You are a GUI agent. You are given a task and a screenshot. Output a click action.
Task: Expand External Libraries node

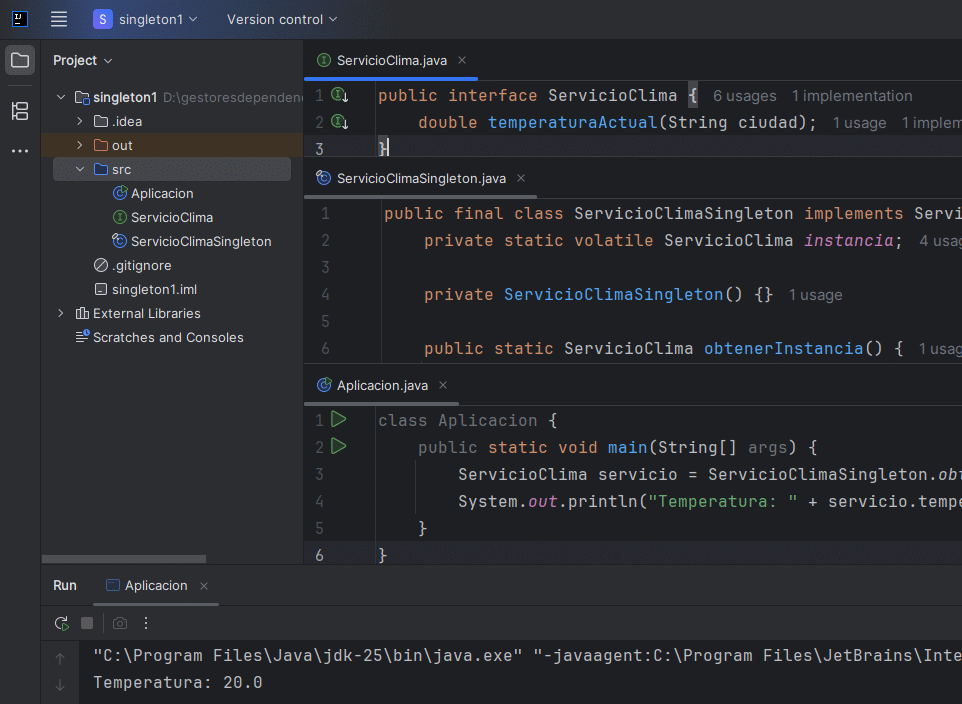(61, 313)
